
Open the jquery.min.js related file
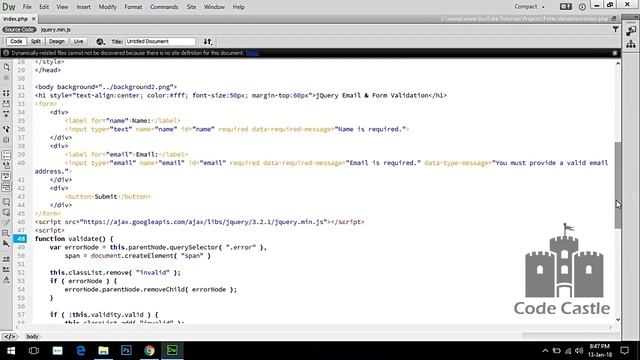[56, 29]
